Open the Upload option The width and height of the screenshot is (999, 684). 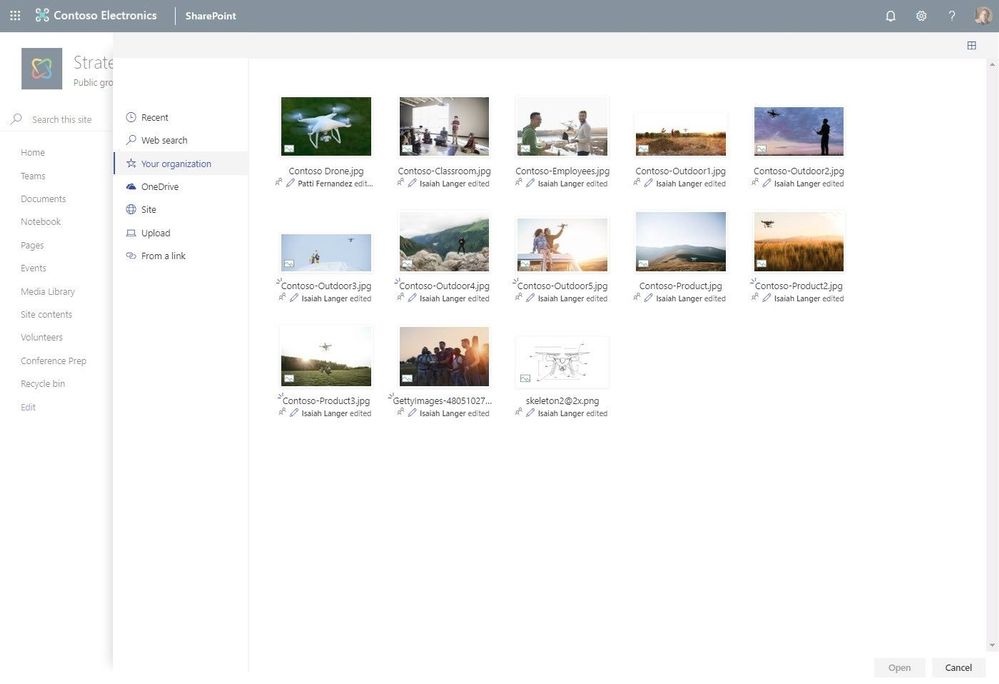(156, 232)
